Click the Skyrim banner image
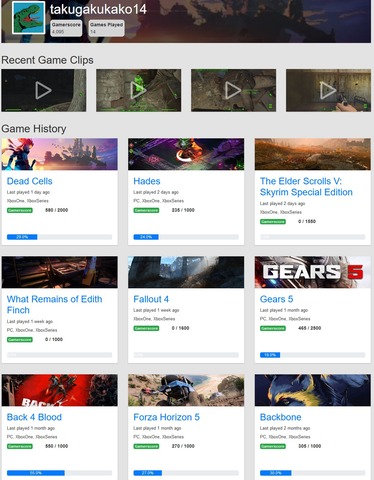 click(x=313, y=154)
